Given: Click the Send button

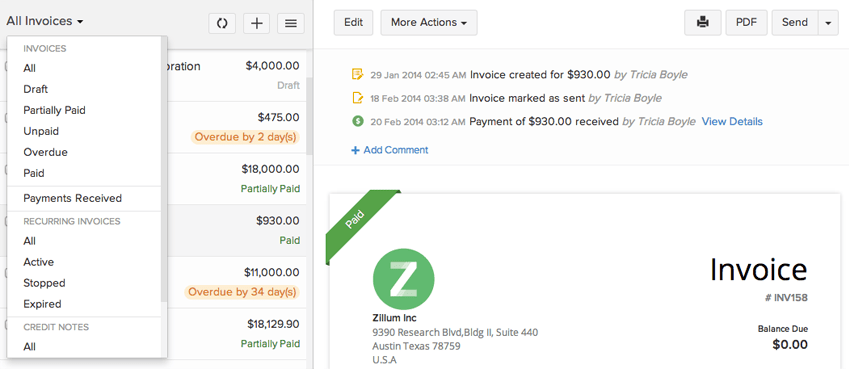Looking at the screenshot, I should click(795, 23).
